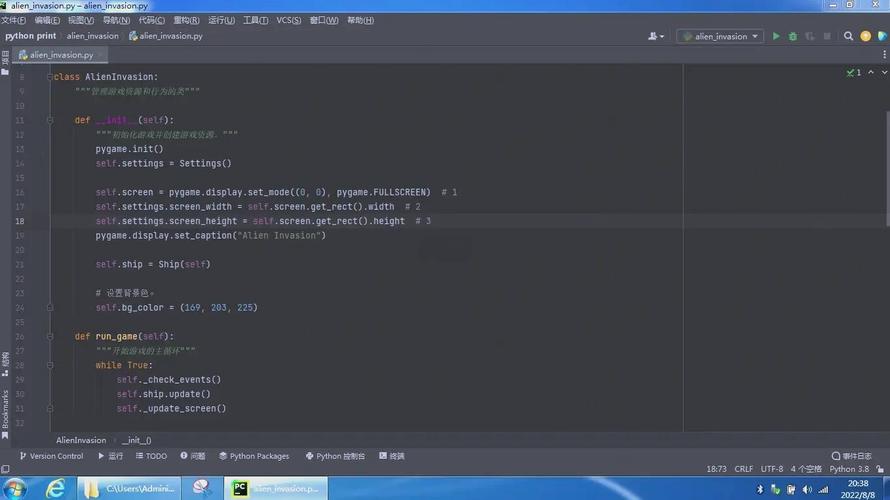Open the 代码(C) menu

tap(152, 20)
